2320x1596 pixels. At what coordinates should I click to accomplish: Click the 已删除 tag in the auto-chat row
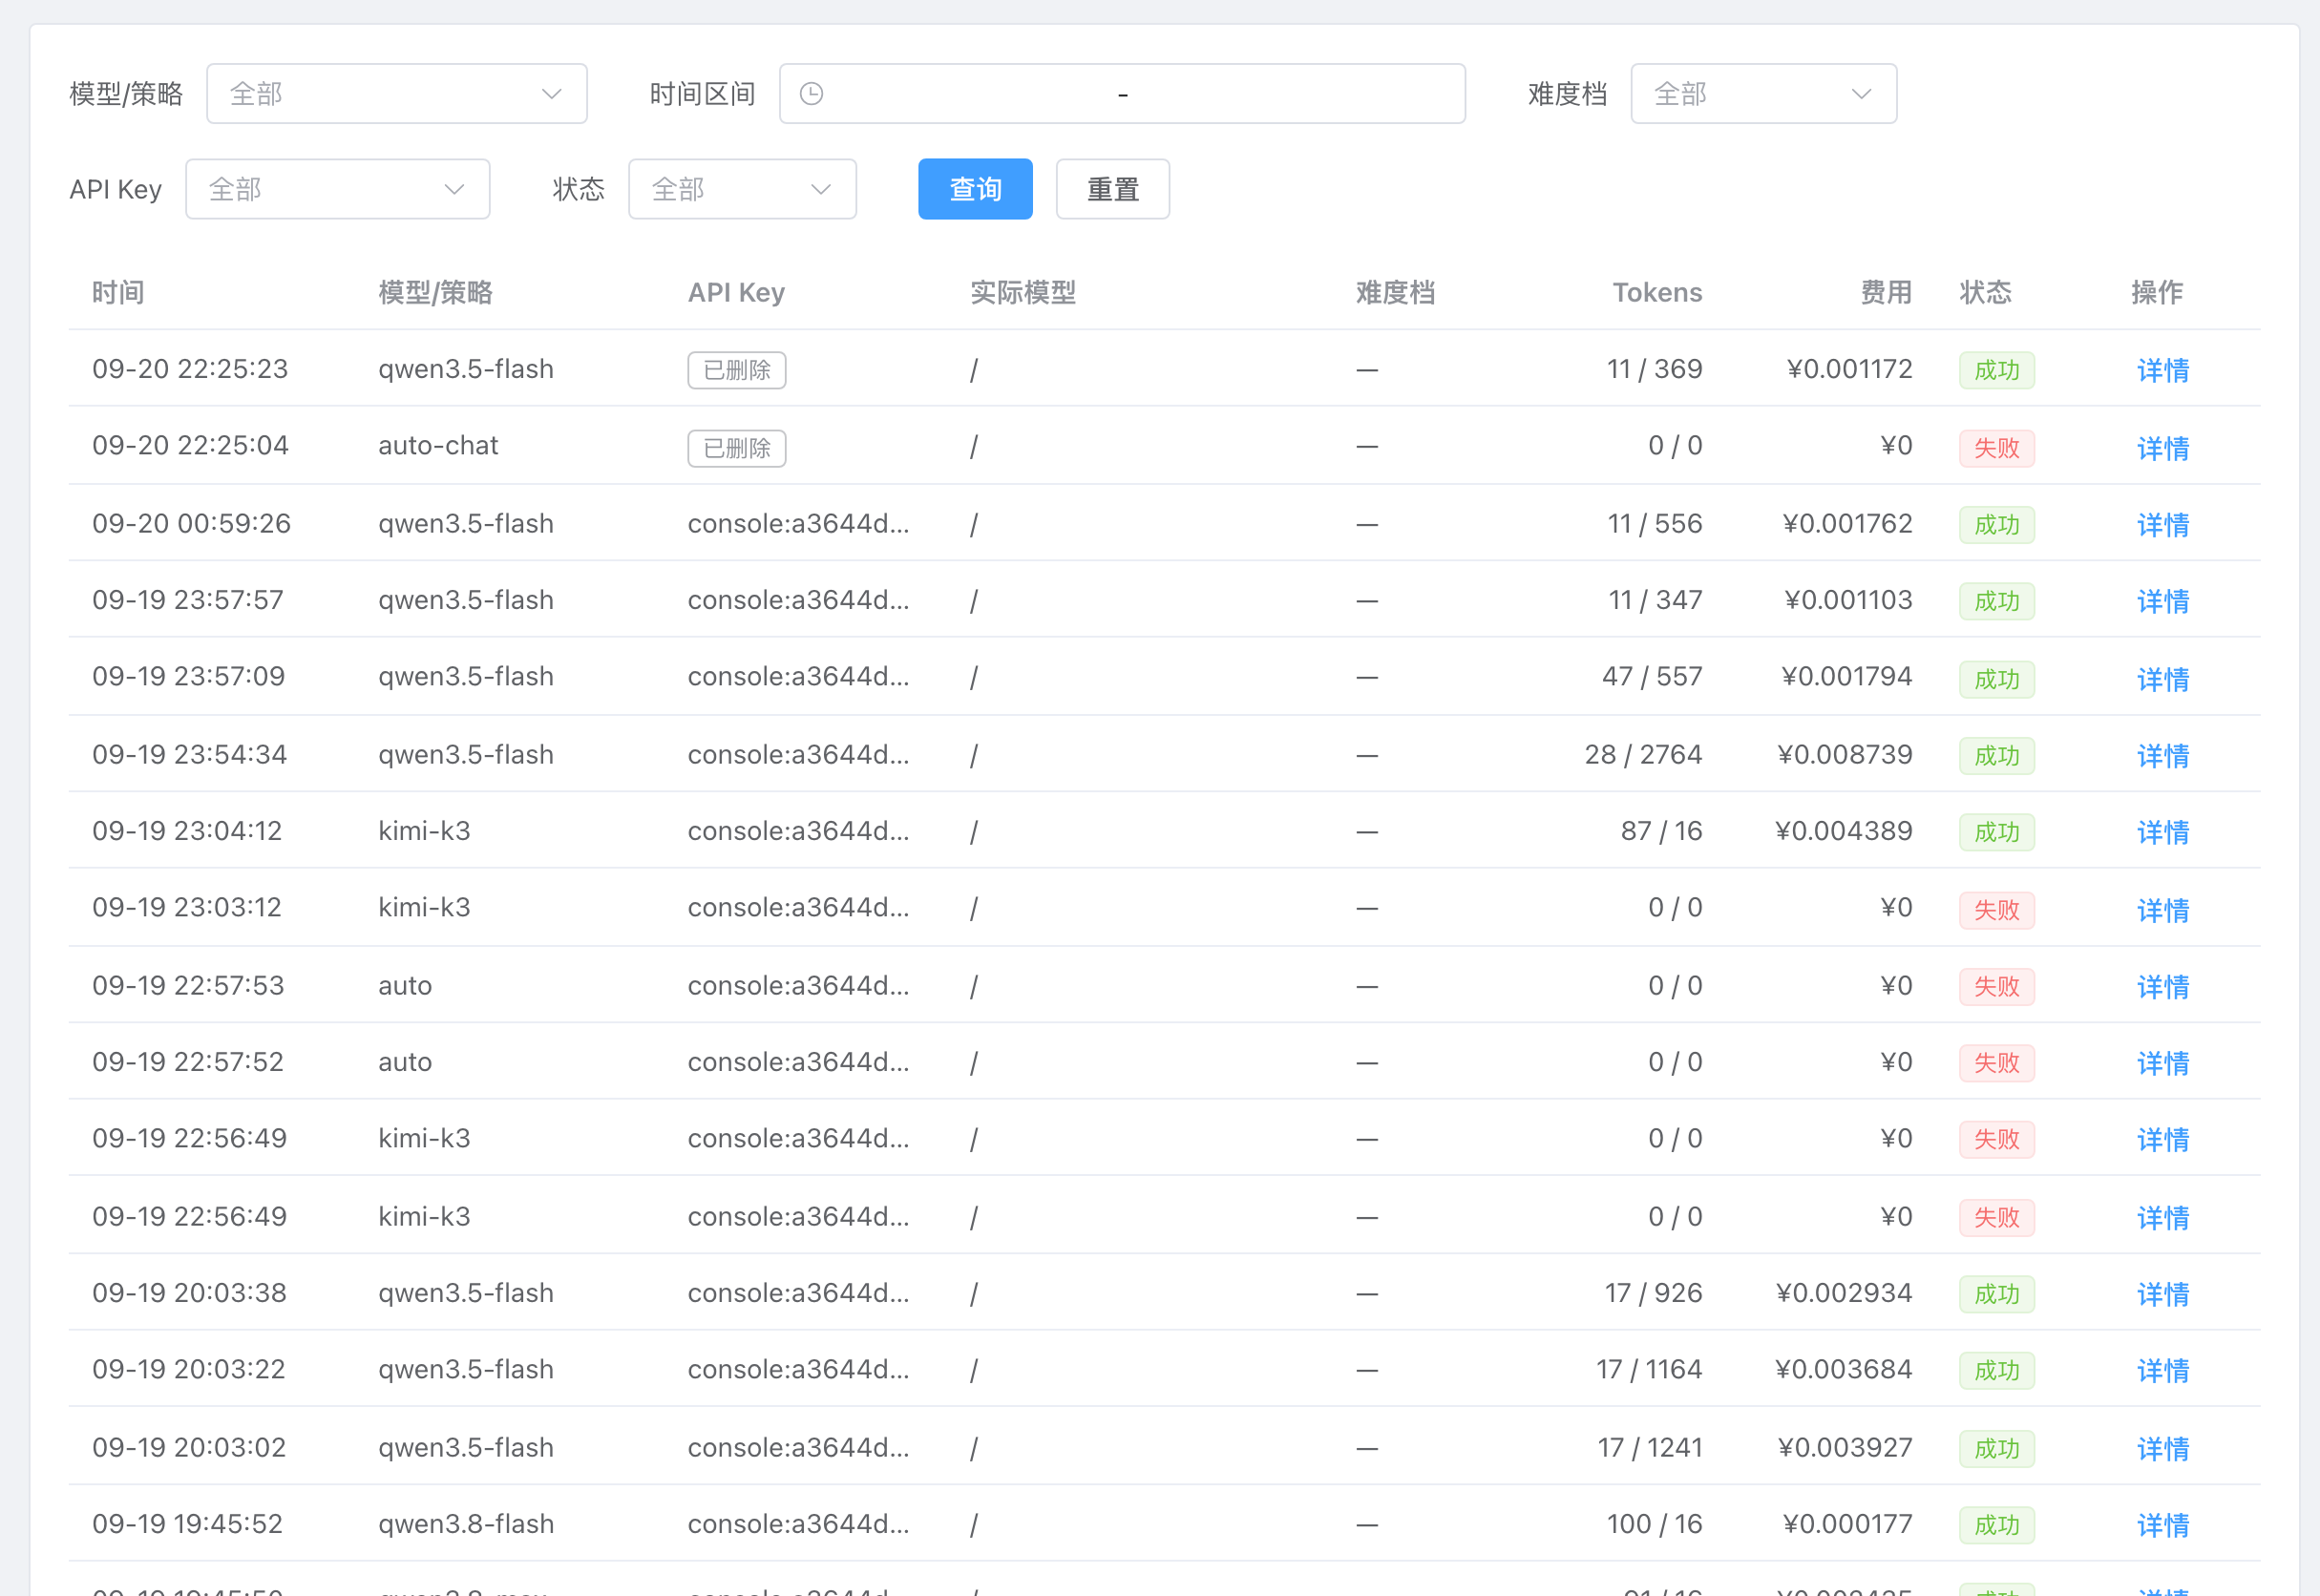[x=736, y=448]
